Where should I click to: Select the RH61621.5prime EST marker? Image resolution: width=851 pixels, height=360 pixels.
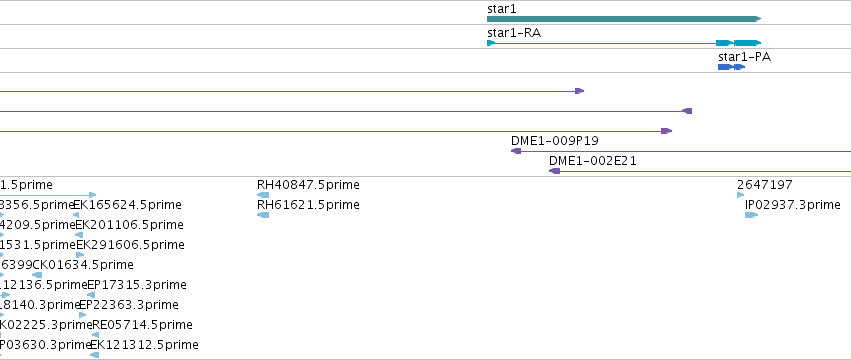click(263, 215)
